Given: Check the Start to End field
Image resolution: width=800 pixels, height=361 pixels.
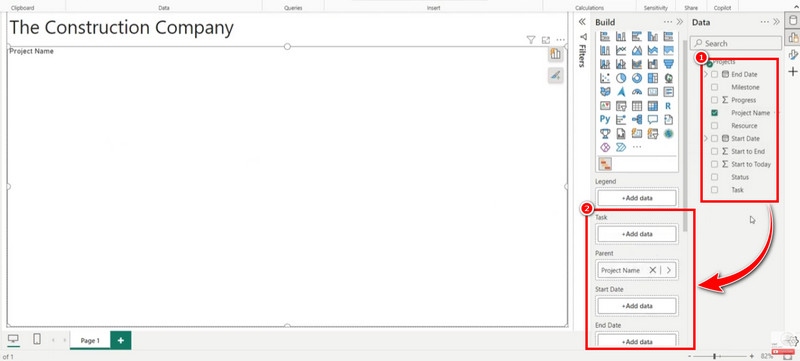Looking at the screenshot, I should point(714,151).
